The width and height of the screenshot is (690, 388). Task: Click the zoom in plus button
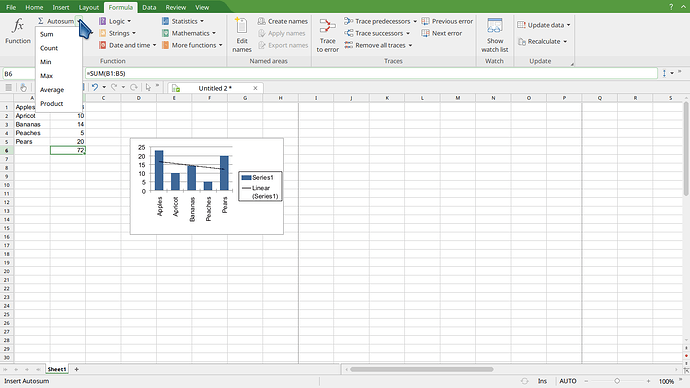pos(648,381)
